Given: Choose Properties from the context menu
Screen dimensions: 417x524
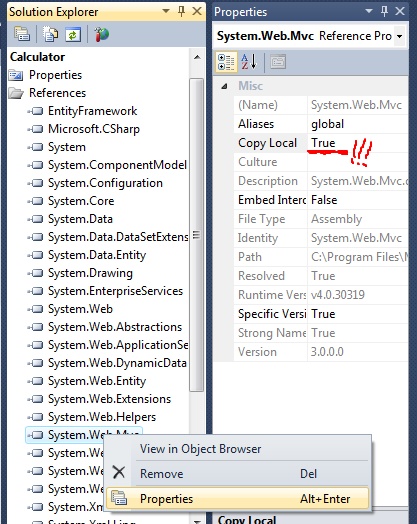Looking at the screenshot, I should (238, 499).
